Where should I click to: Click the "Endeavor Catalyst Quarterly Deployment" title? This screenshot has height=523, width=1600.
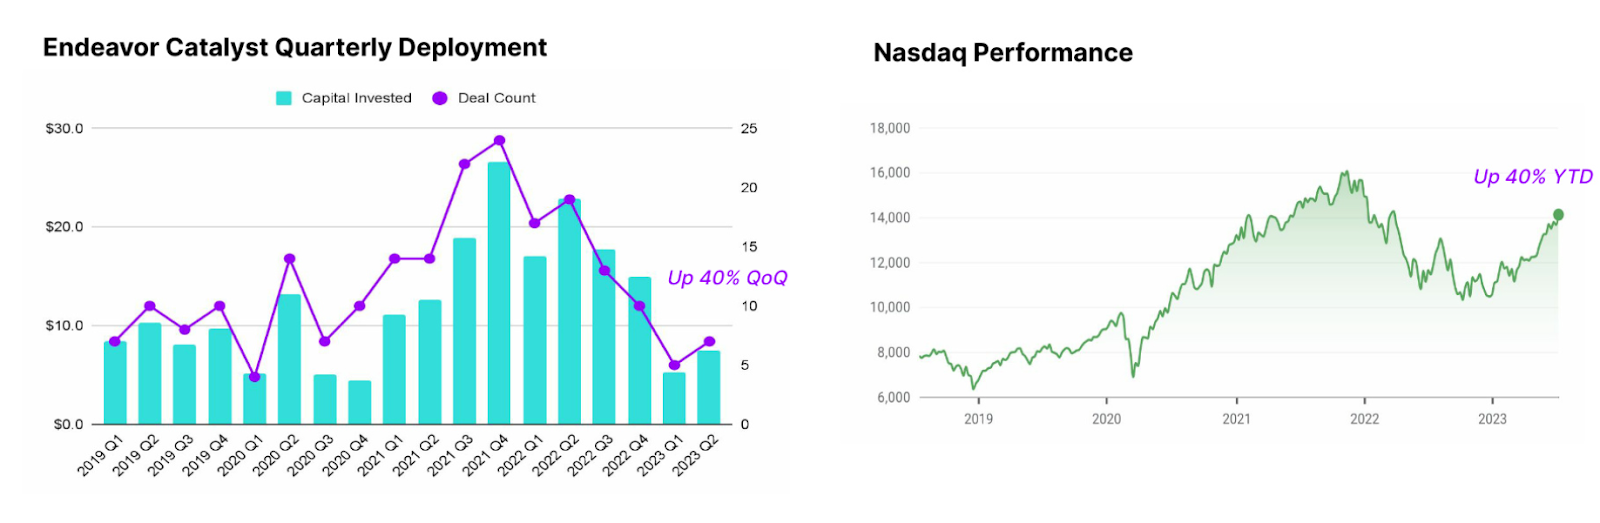click(x=295, y=48)
